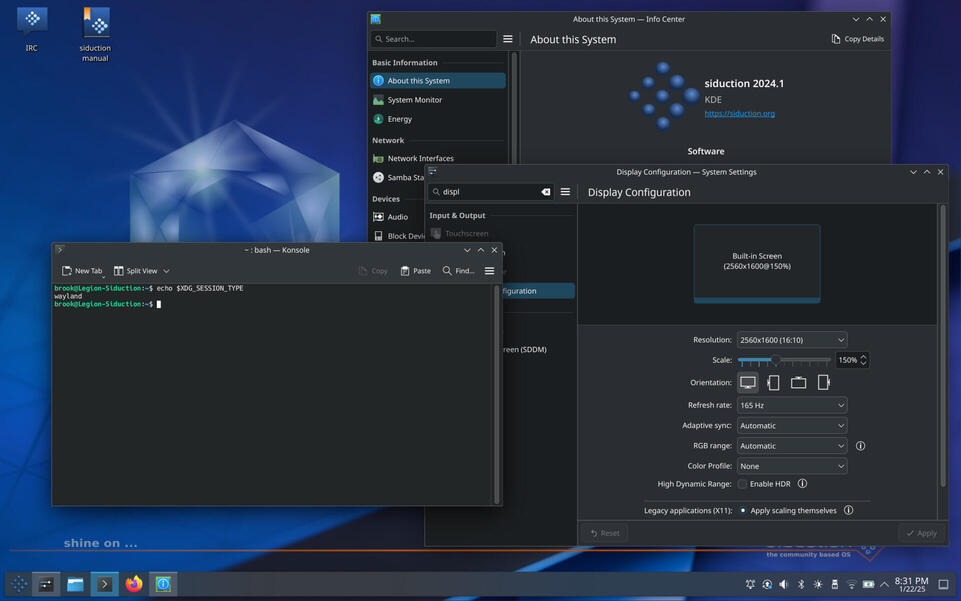This screenshot has width=961, height=601.
Task: Open the Konsole hamburger menu
Action: pyautogui.click(x=489, y=271)
